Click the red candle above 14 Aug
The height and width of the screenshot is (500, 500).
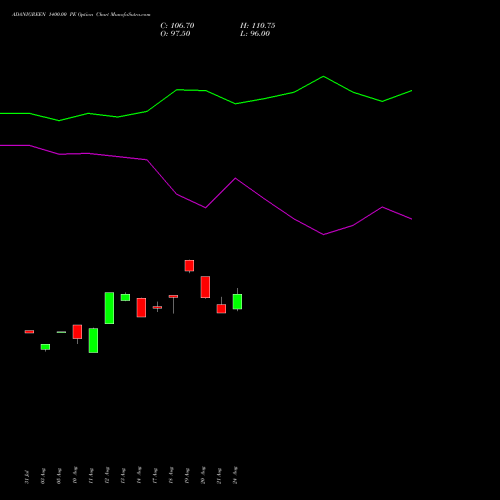click(x=141, y=308)
